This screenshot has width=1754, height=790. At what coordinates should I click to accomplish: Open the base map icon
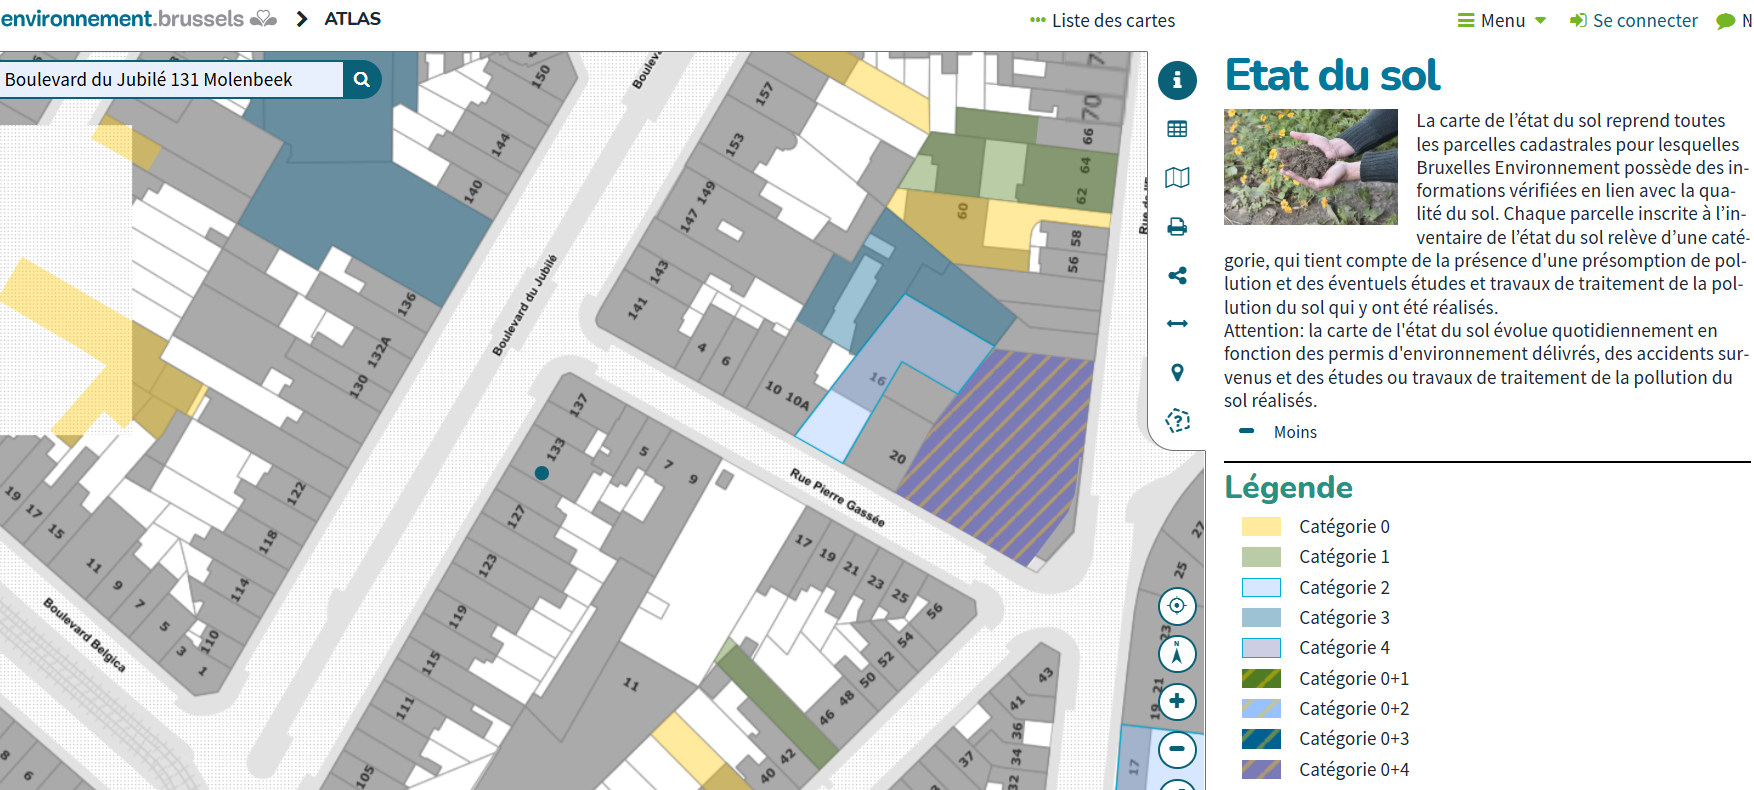(1177, 178)
